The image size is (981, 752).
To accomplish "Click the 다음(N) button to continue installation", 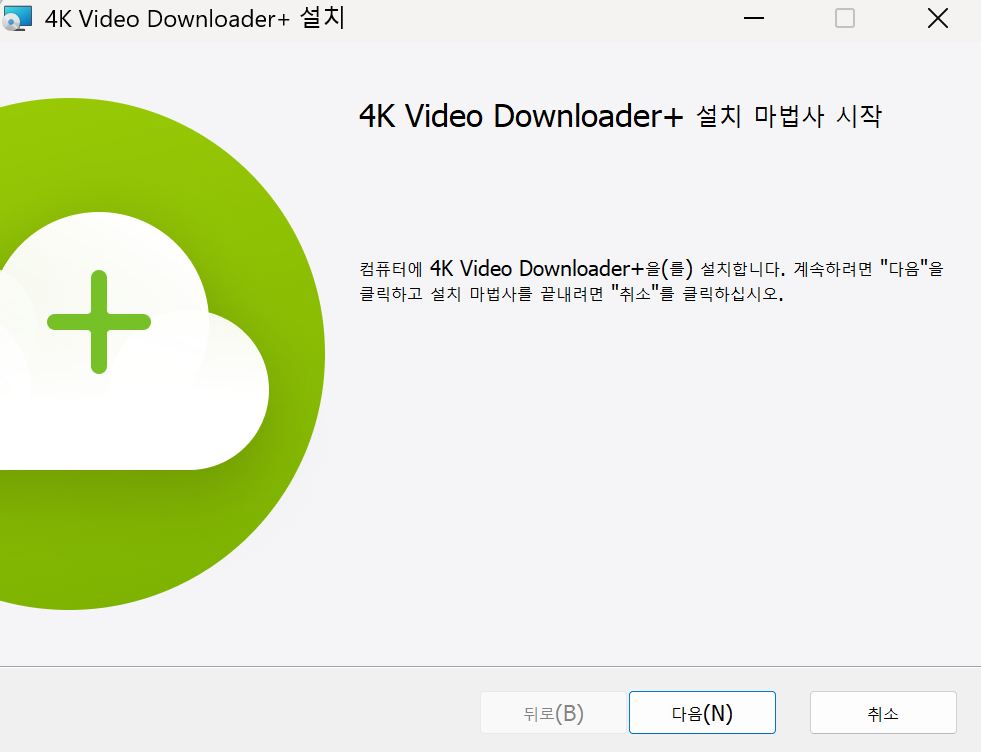I will 702,713.
